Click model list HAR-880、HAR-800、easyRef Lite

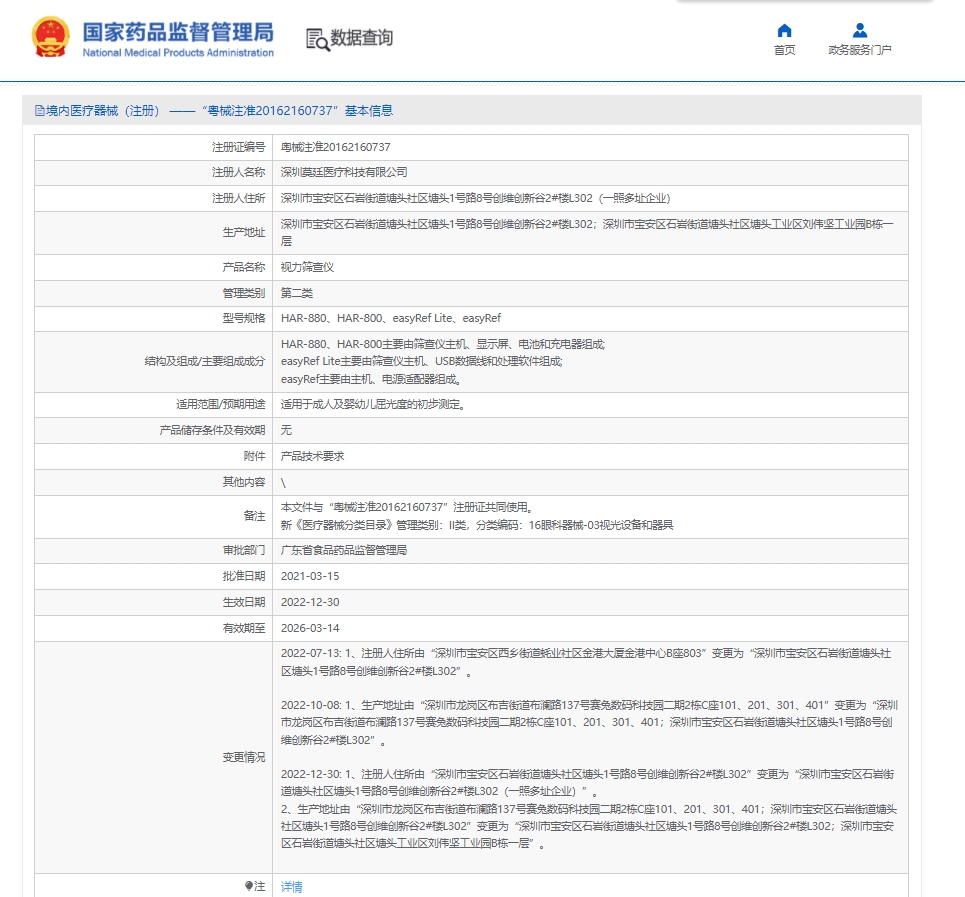click(x=391, y=318)
